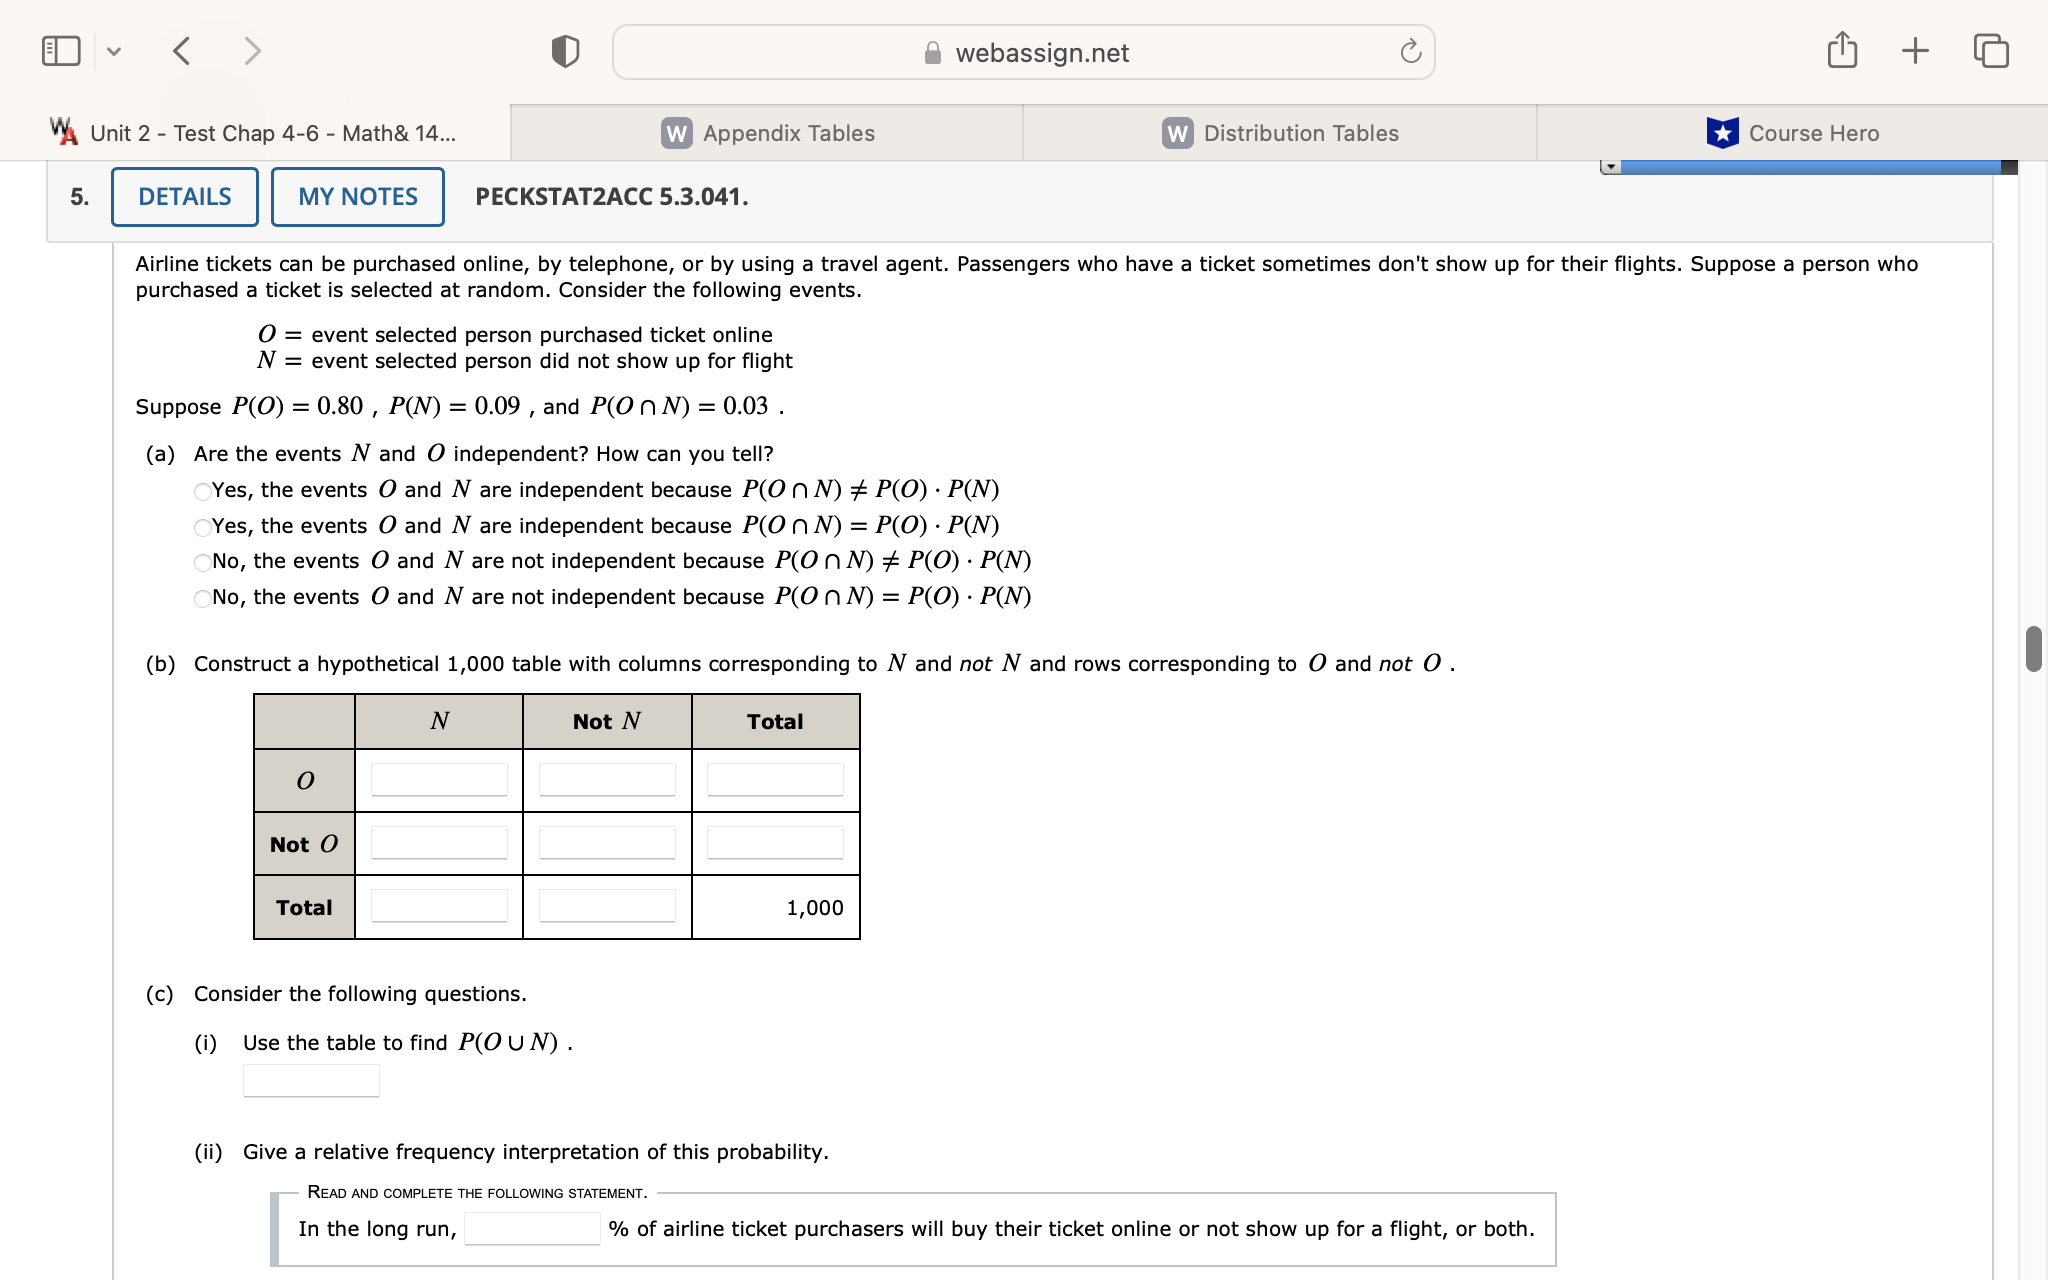Screen dimensions: 2048x1280
Task: Expand the sidebar dropdown chevron
Action: pos(114,51)
